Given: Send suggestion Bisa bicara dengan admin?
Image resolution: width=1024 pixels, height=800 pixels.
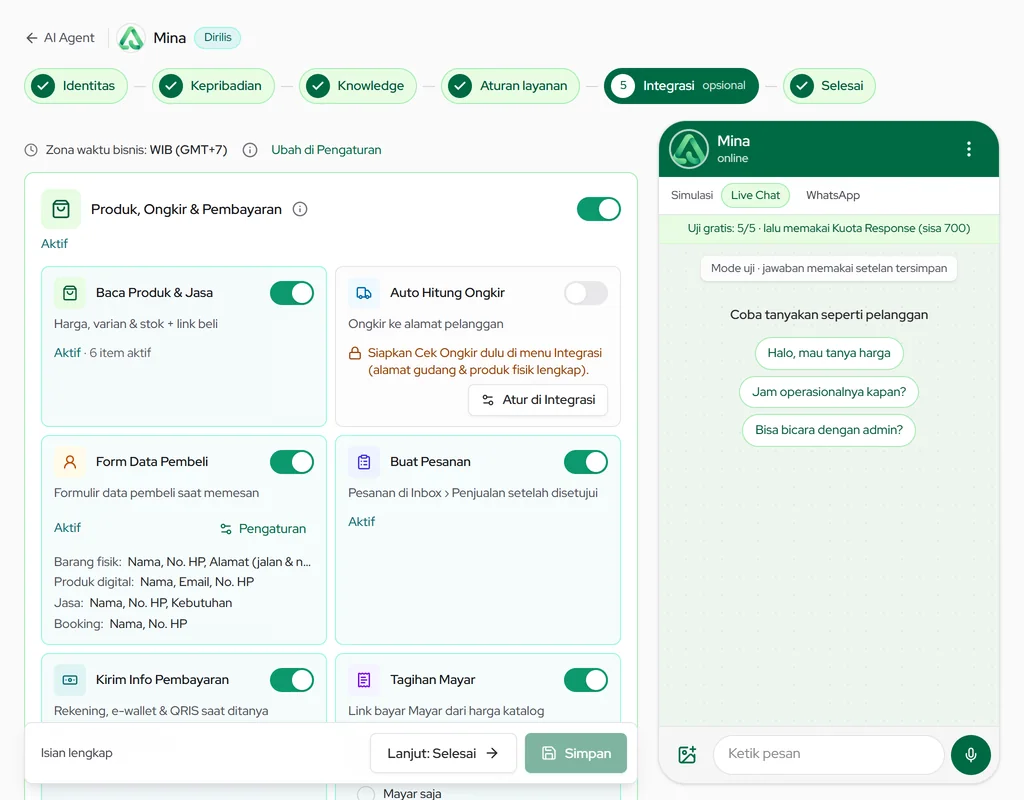Looking at the screenshot, I should pyautogui.click(x=829, y=430).
